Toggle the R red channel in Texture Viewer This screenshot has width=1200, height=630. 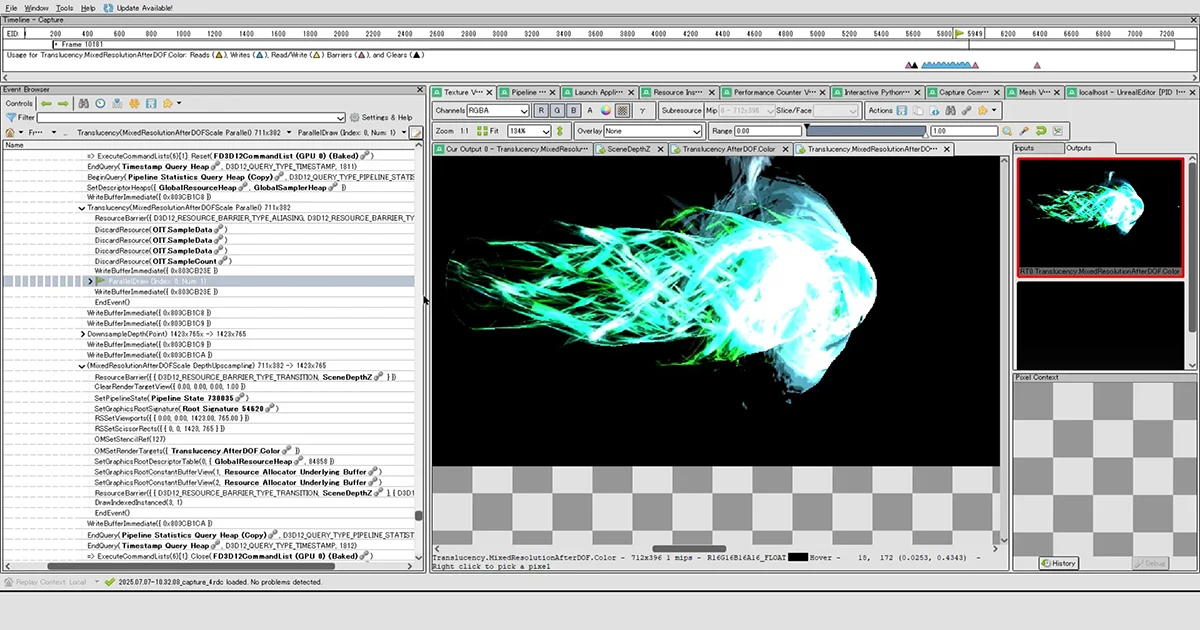click(542, 112)
